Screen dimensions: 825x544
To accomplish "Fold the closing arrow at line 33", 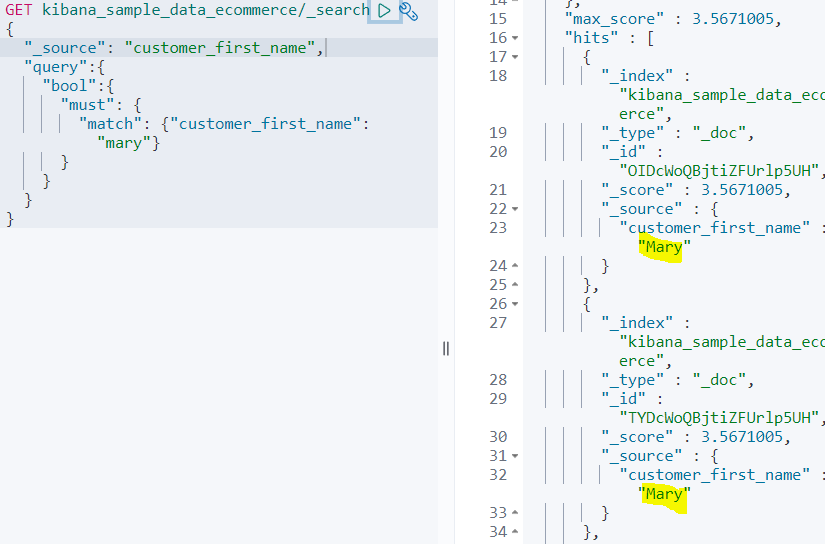I will click(515, 512).
